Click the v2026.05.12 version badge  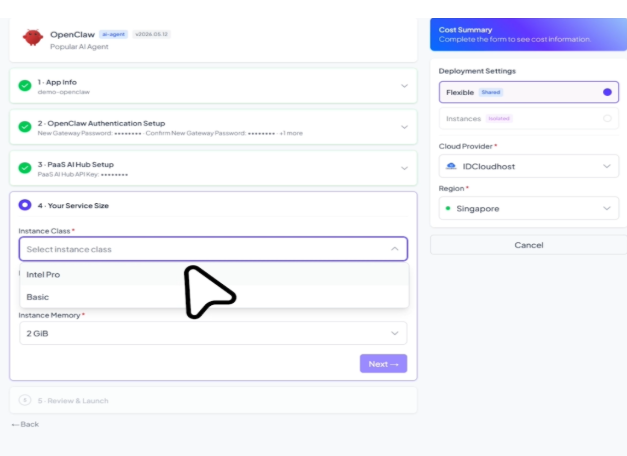click(x=152, y=34)
